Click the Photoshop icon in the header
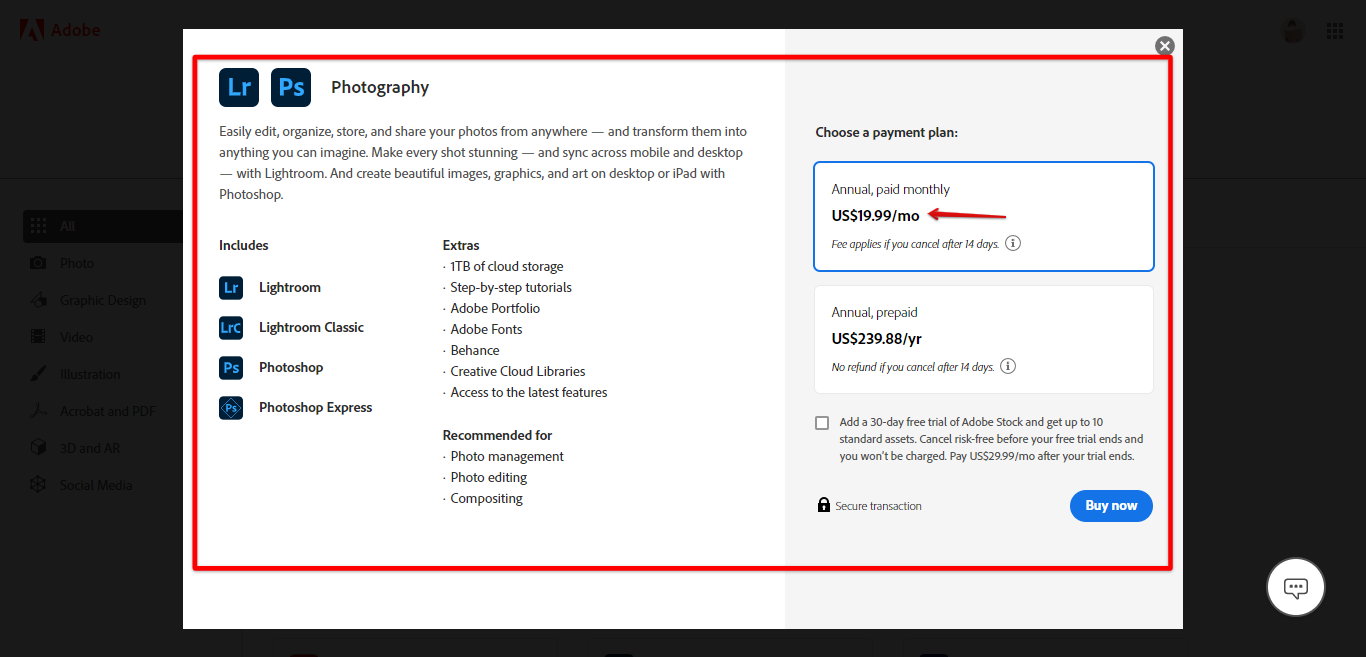This screenshot has width=1366, height=657. [x=291, y=87]
